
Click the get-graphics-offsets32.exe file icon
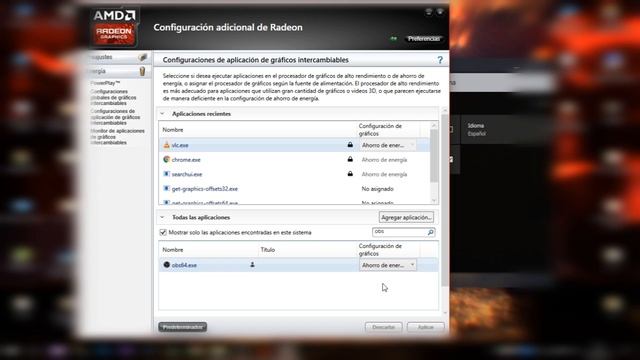(167, 189)
